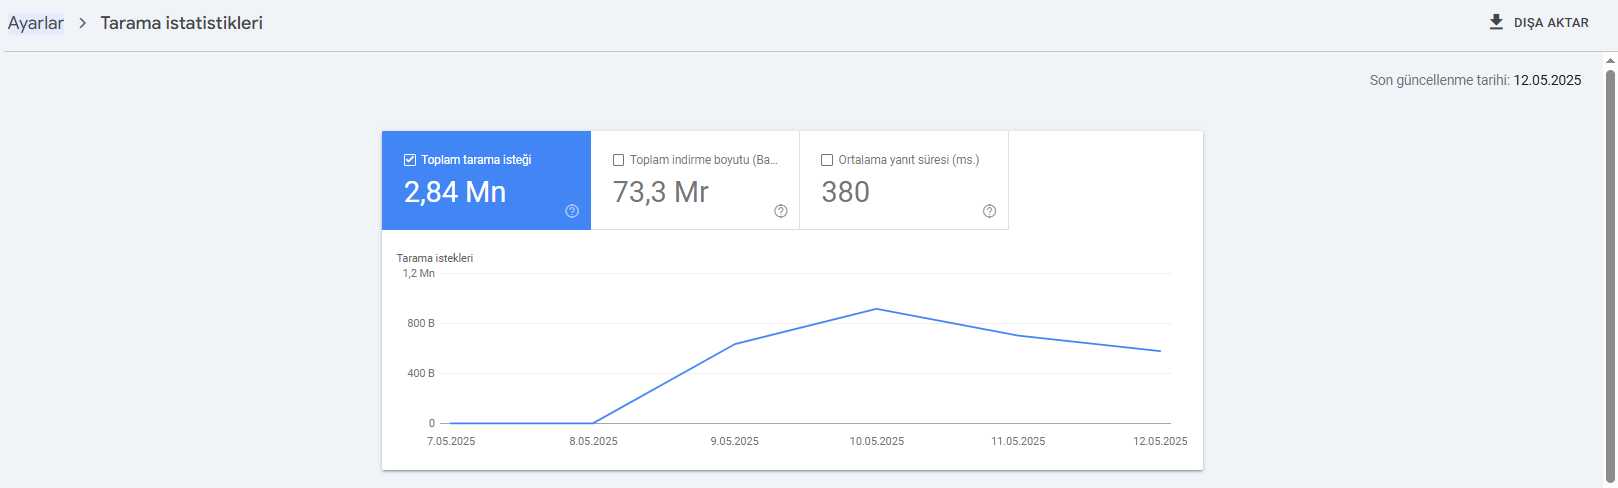Click the download icon next to DIŞA AKTAR
The height and width of the screenshot is (488, 1618).
coord(1496,22)
